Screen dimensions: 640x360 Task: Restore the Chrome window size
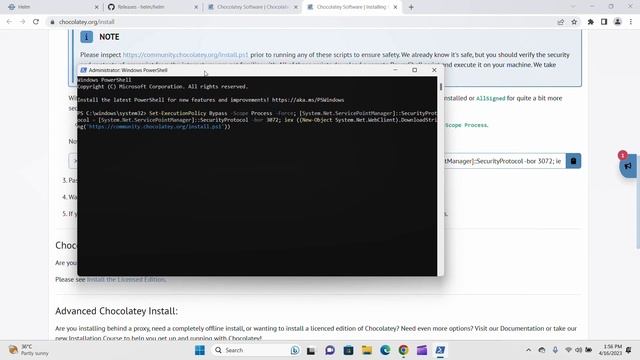[611, 7]
